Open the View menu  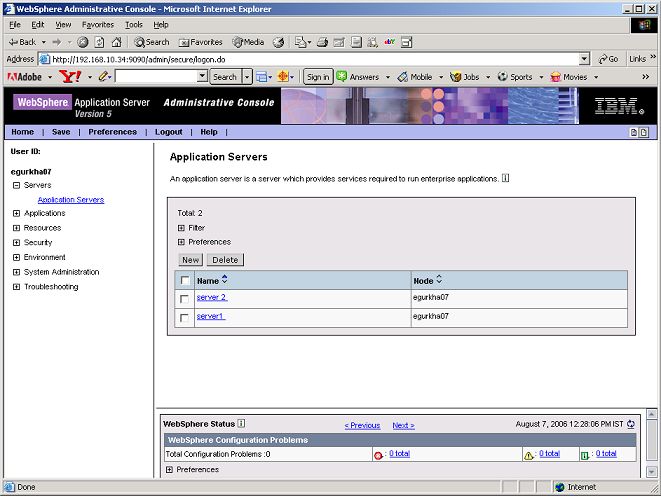[x=63, y=25]
